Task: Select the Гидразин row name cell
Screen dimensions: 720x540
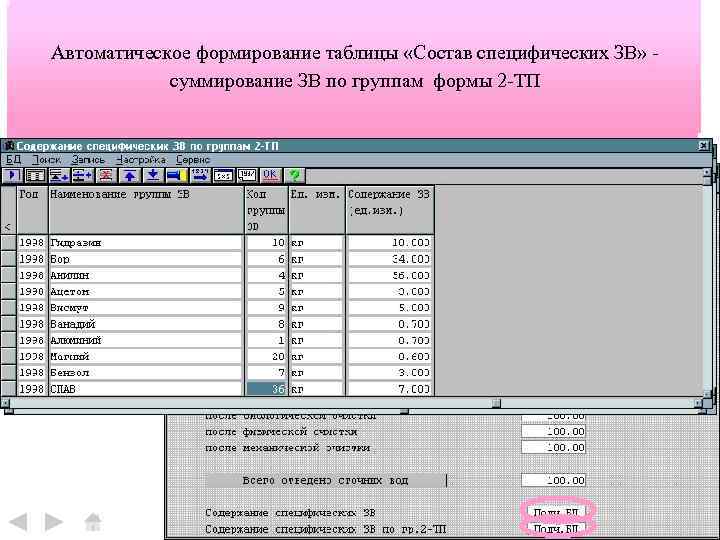Action: pos(145,242)
